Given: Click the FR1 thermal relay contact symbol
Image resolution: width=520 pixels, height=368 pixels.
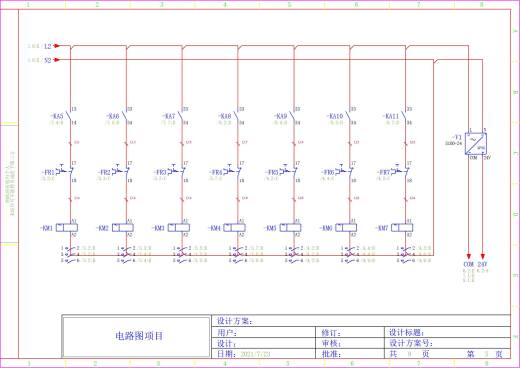Looking at the screenshot, I should (x=65, y=171).
